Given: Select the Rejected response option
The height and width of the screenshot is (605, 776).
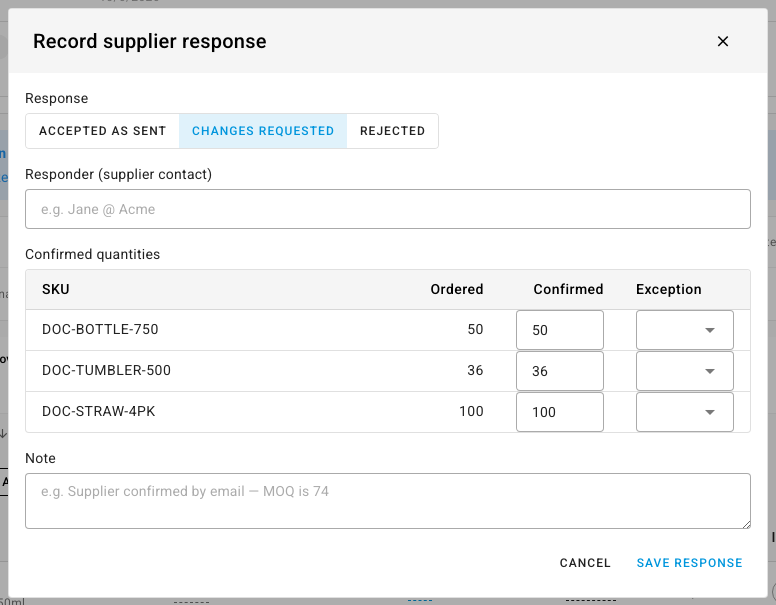Looking at the screenshot, I should click(392, 131).
